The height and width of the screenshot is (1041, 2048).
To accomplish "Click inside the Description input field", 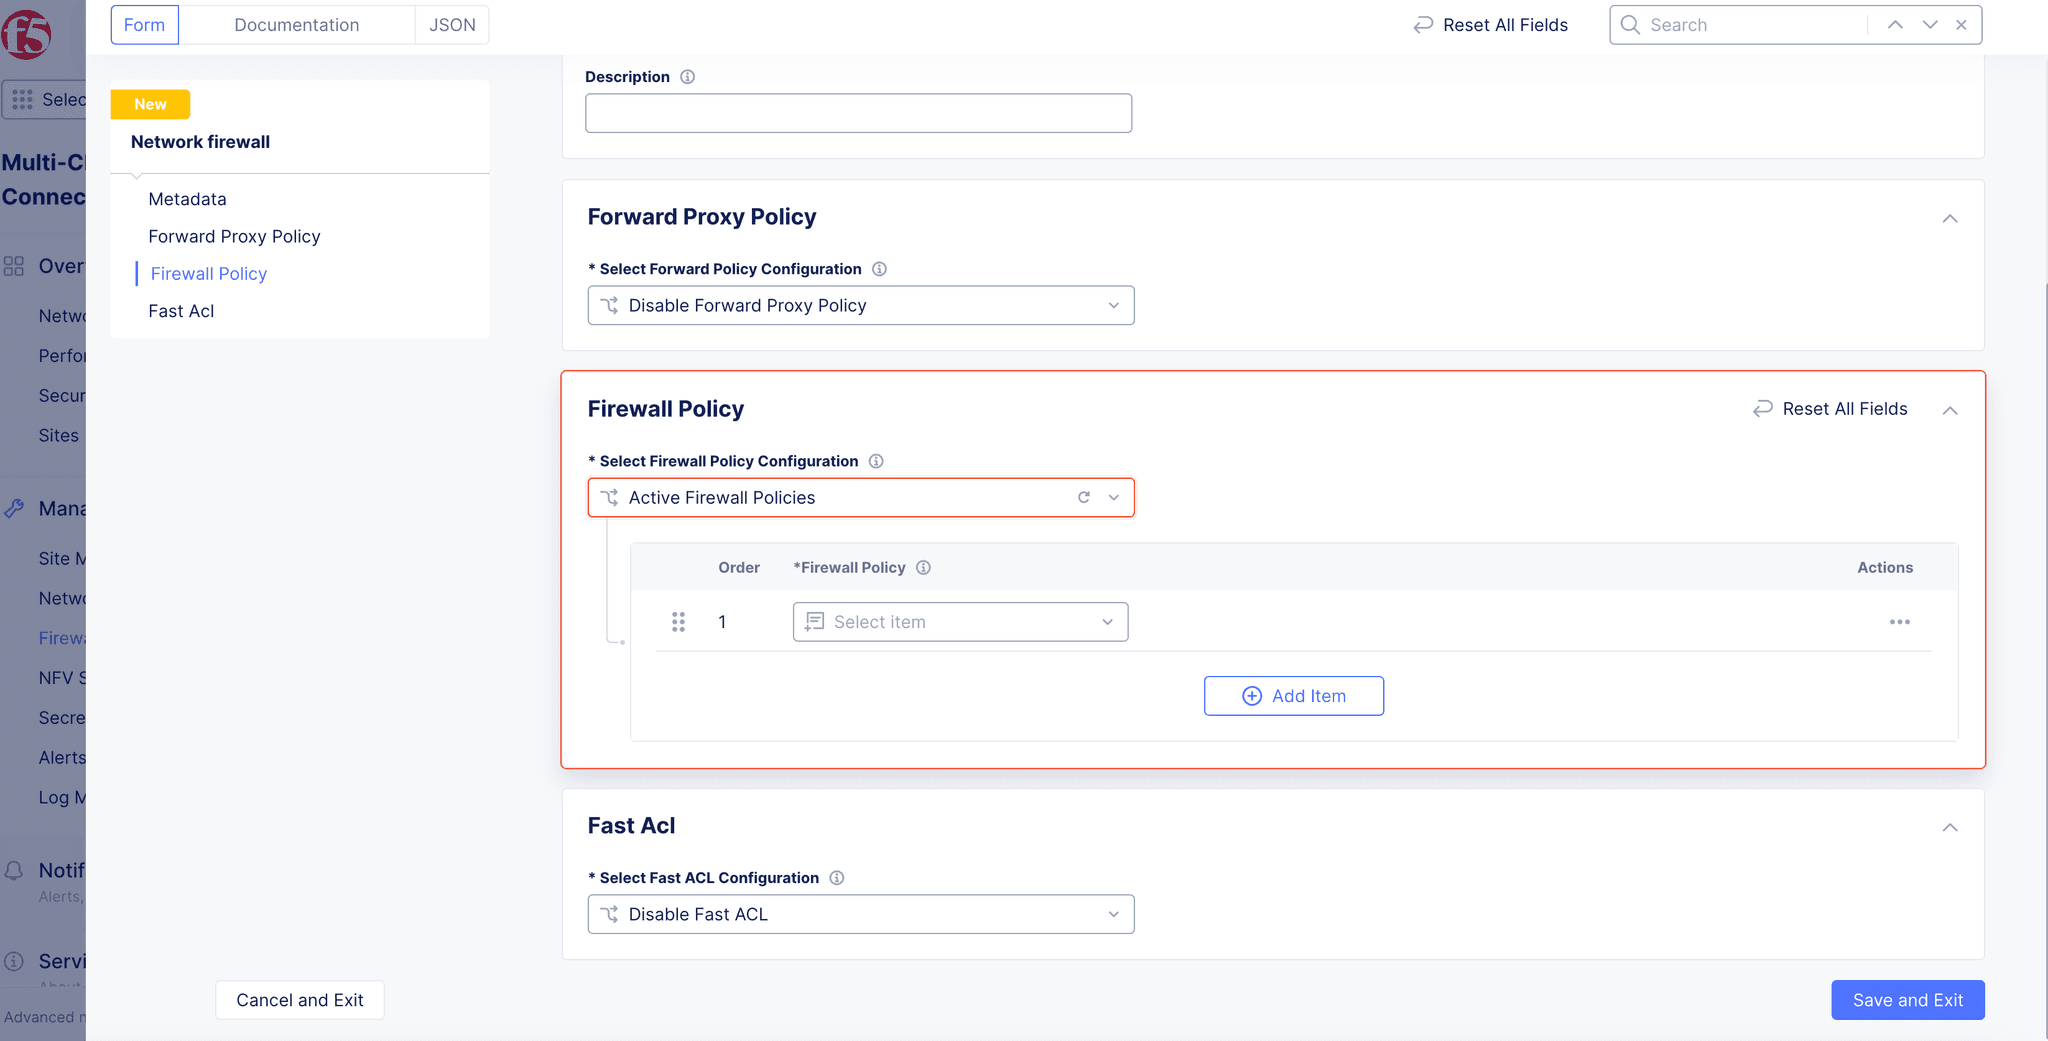I will pyautogui.click(x=858, y=112).
